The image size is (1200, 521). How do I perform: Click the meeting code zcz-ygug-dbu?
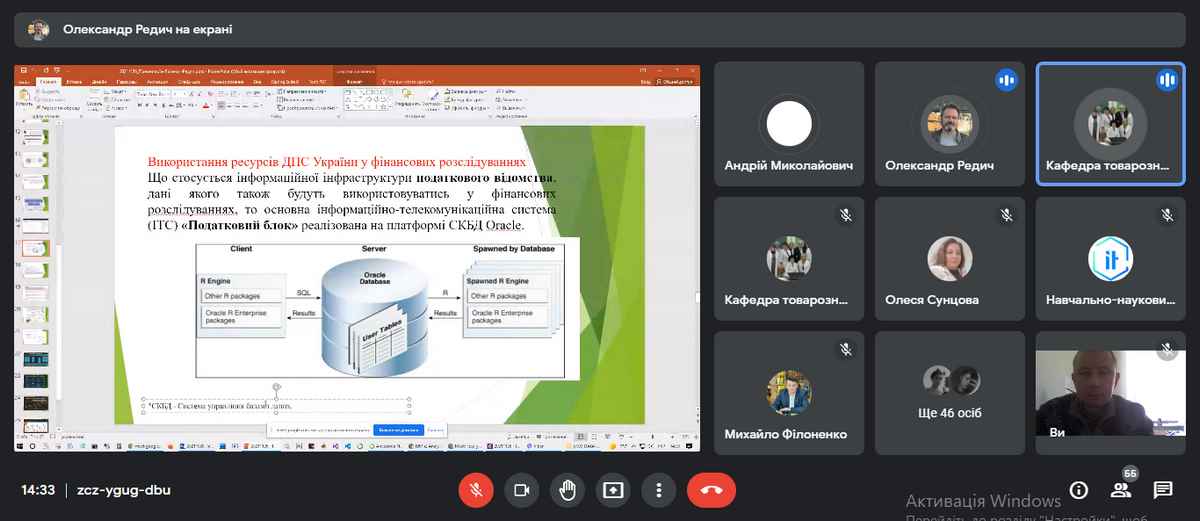[114, 491]
